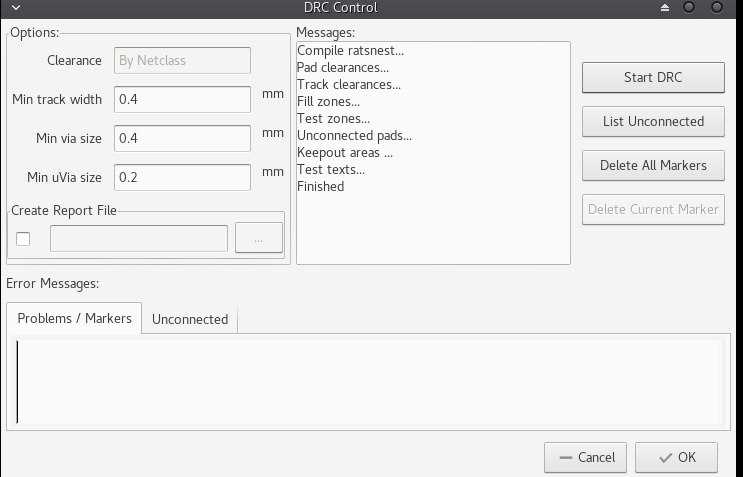Select the 'Fill zones...' message
Viewport: 743px width, 477px height.
click(x=328, y=101)
